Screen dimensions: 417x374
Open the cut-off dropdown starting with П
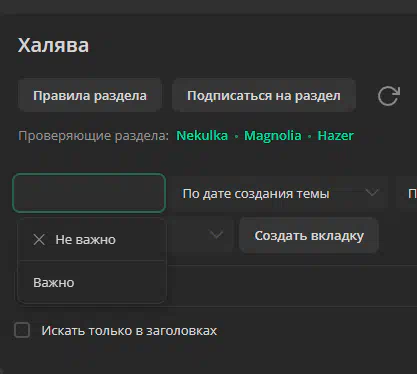(406, 193)
